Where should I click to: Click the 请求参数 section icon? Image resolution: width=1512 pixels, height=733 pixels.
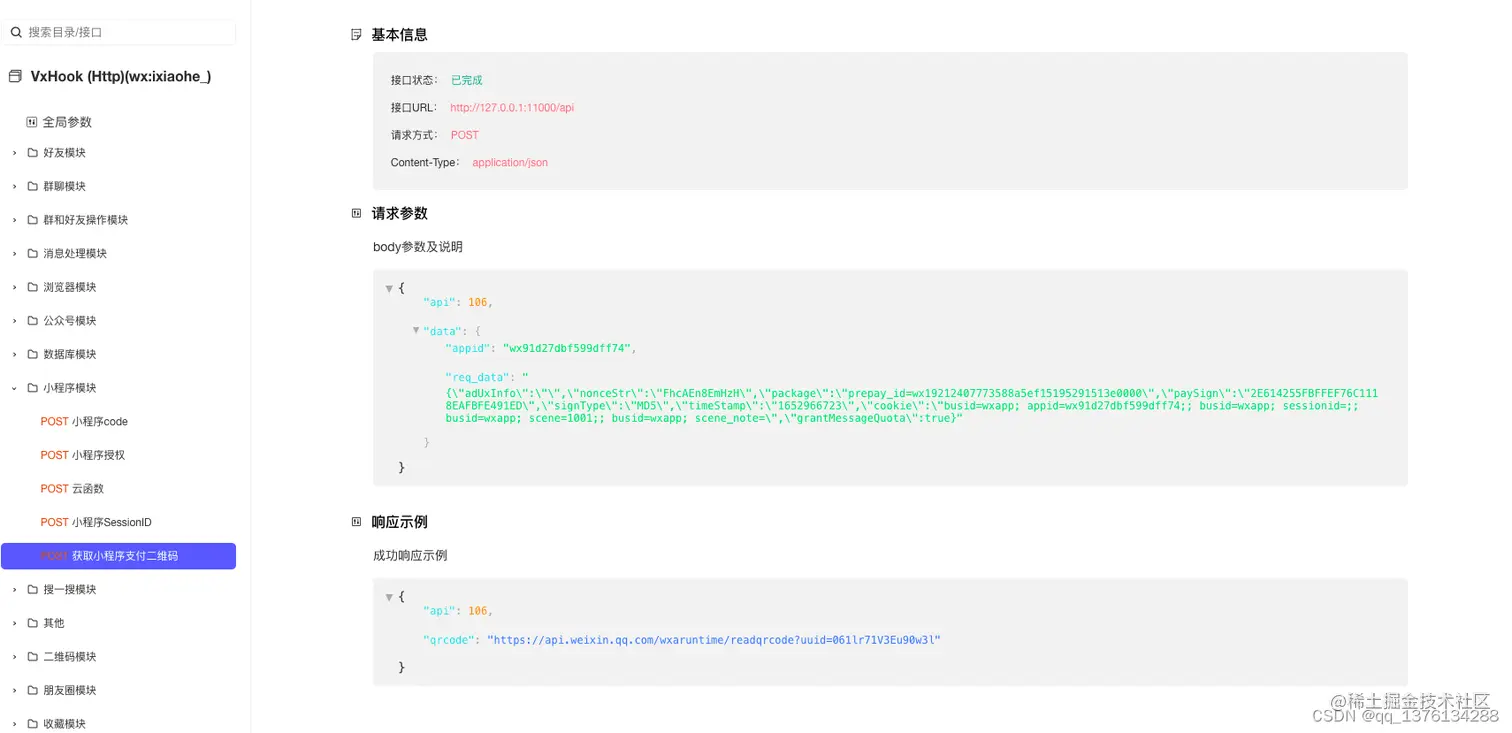pos(356,213)
